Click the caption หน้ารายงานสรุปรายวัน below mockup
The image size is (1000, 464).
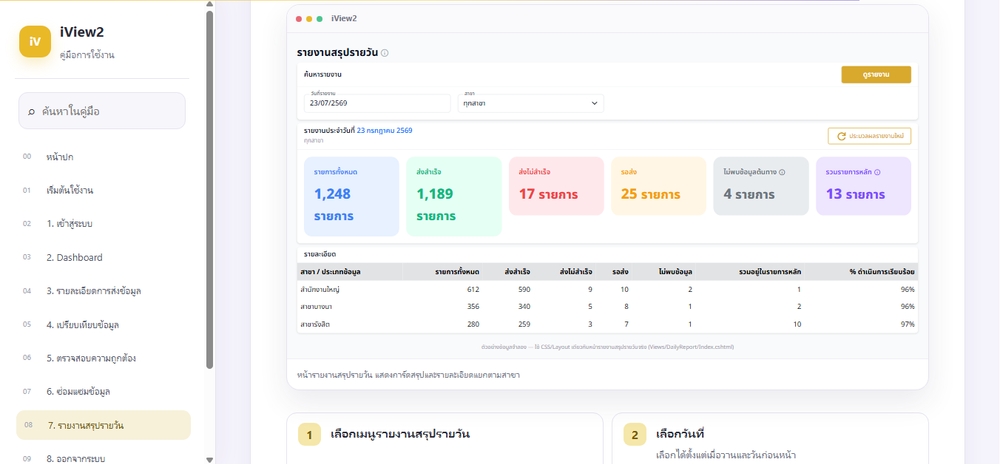click(x=408, y=375)
